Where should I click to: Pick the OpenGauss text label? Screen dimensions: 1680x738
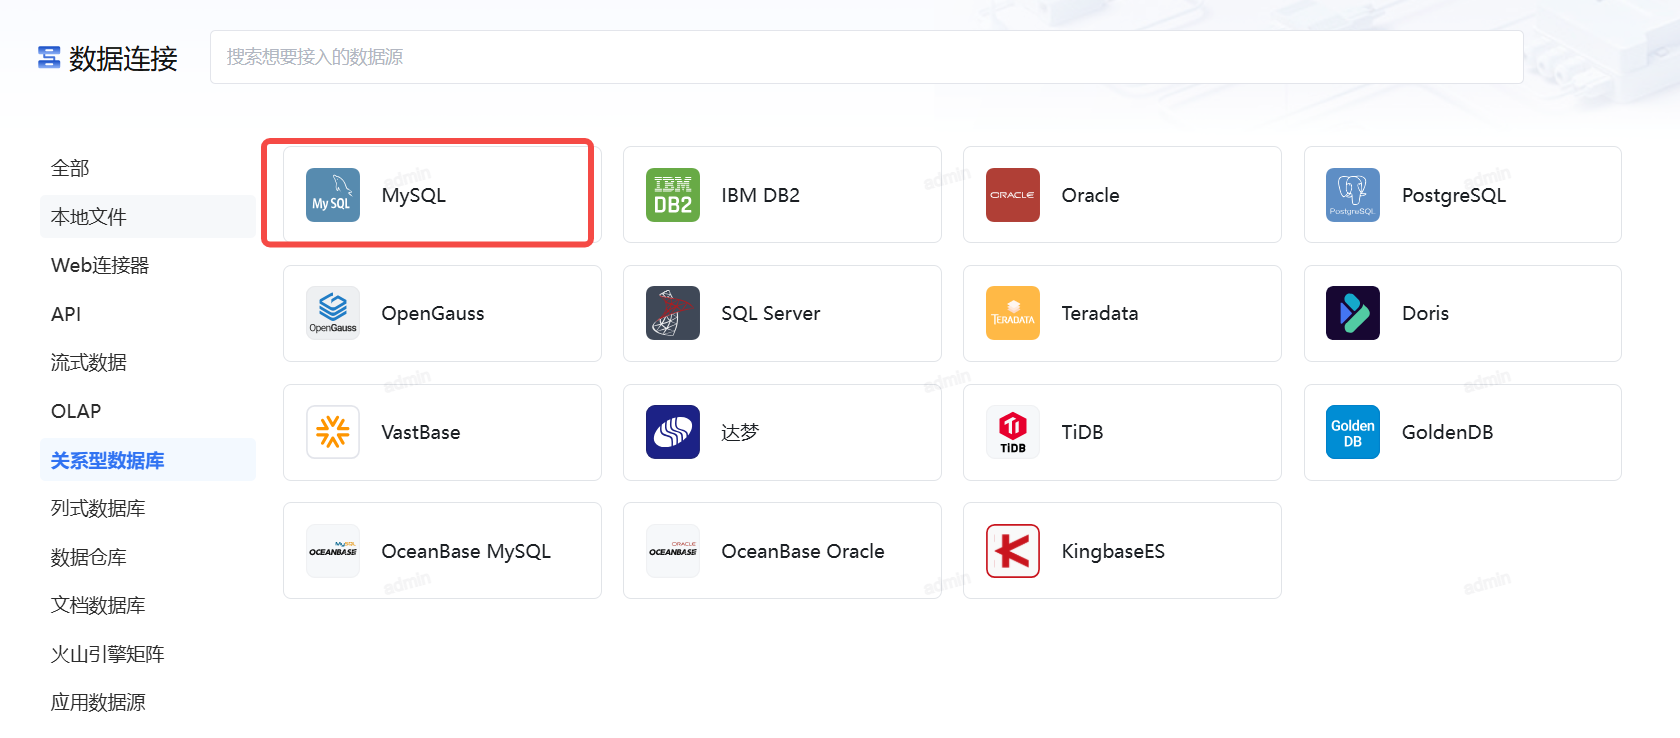pyautogui.click(x=433, y=313)
